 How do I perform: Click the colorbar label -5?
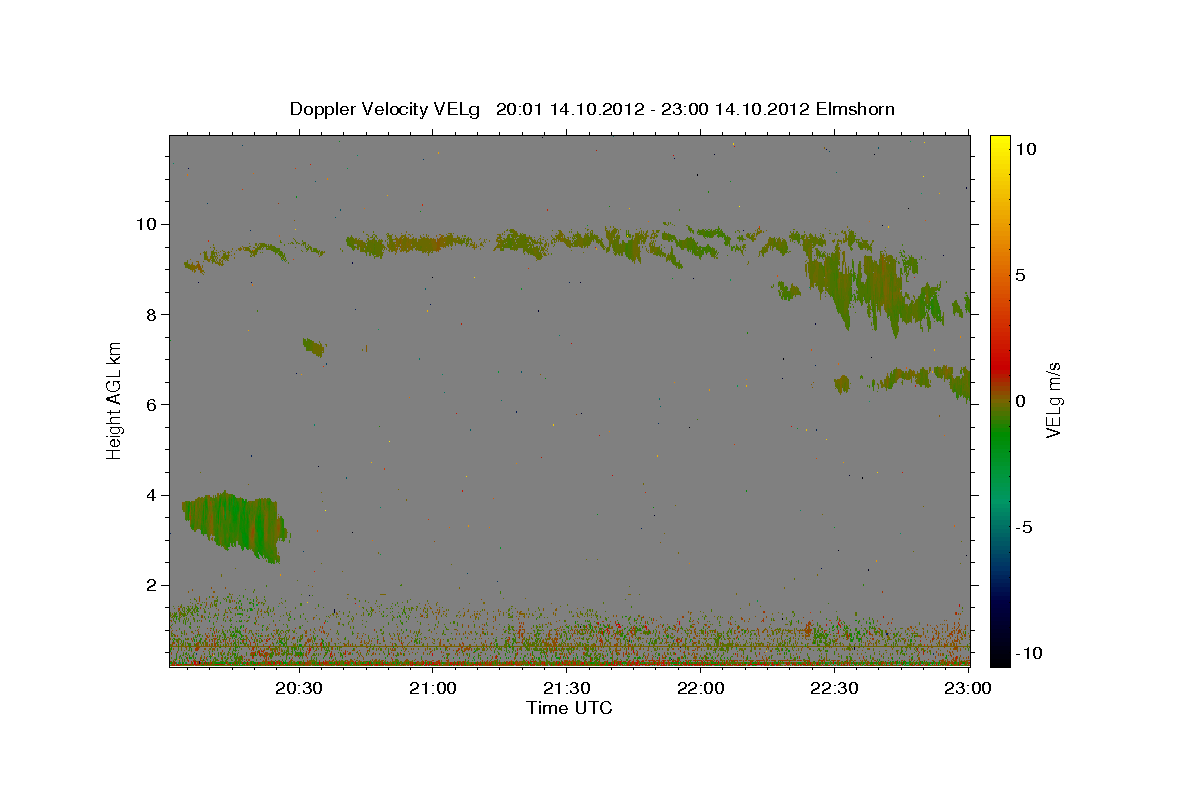(1023, 526)
